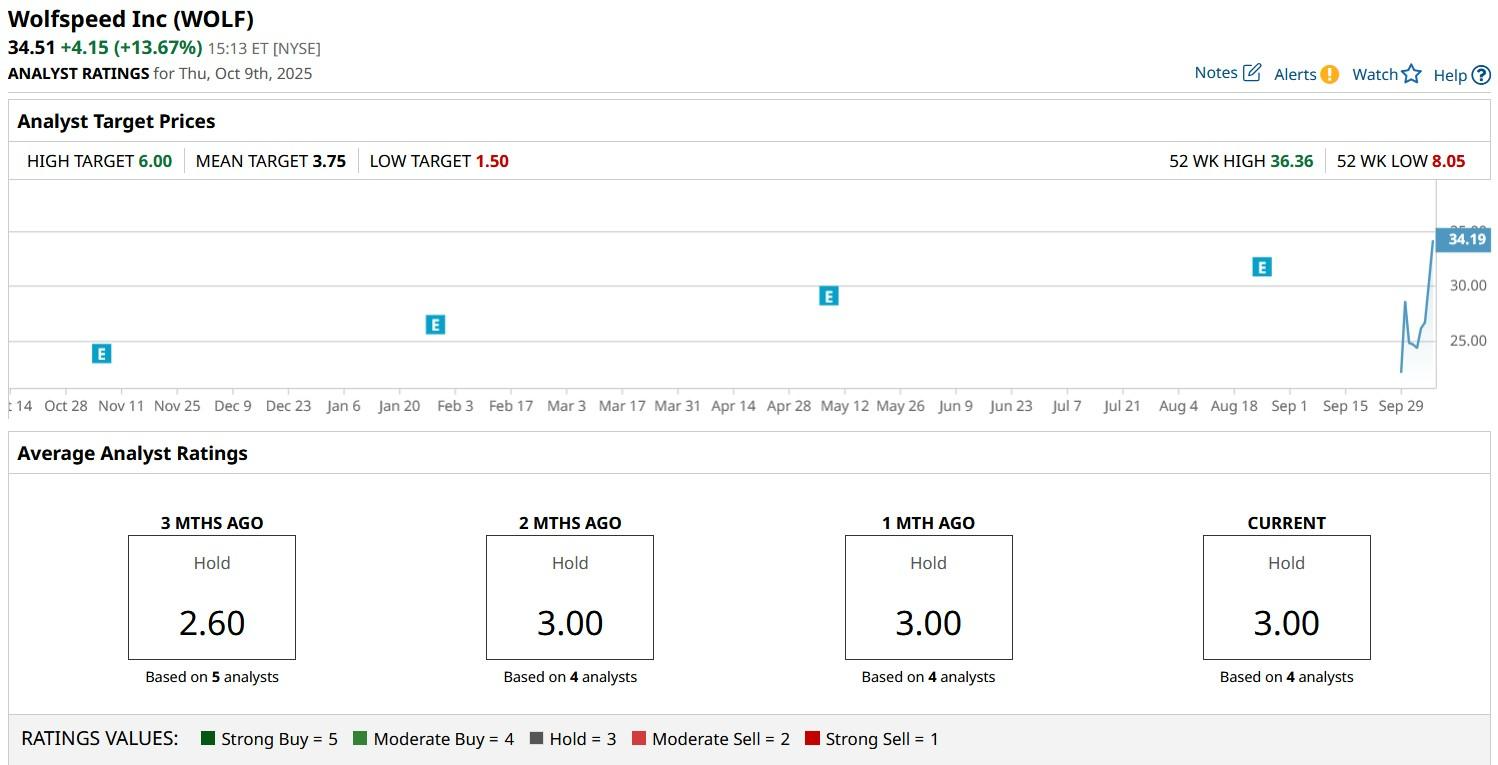Click the 3.00 rating under 1 MTH AGO
The height and width of the screenshot is (765, 1498).
928,623
